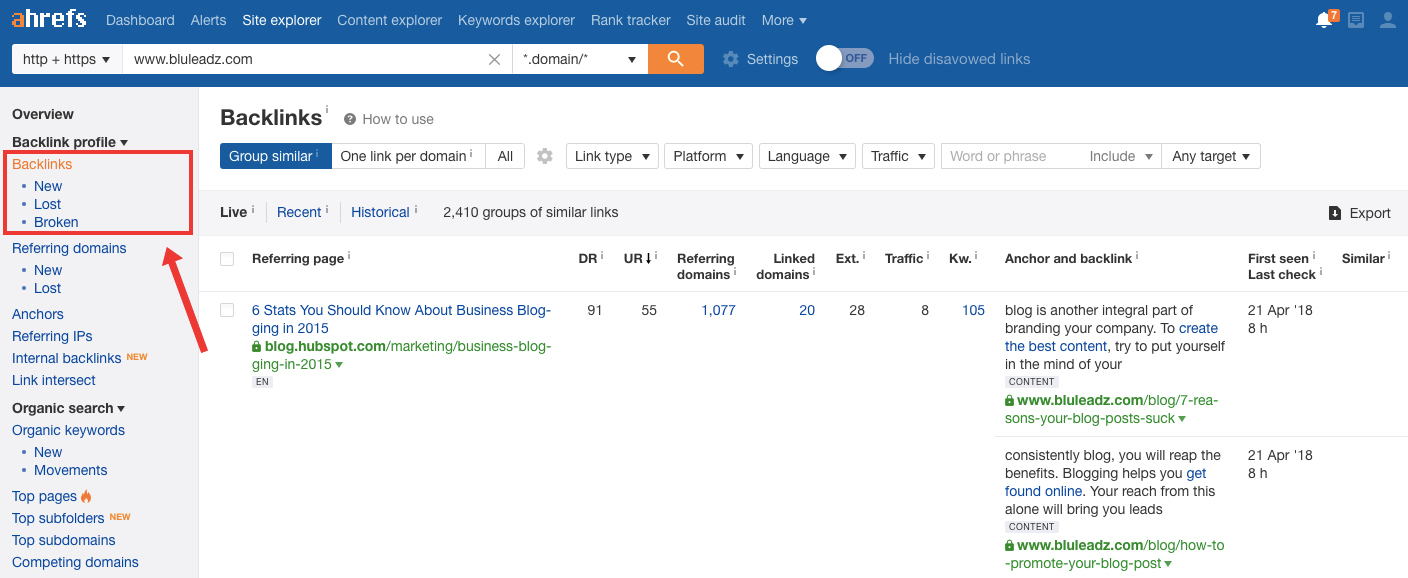This screenshot has height=578, width=1408.
Task: Open the user account profile icon
Action: [x=1388, y=20]
